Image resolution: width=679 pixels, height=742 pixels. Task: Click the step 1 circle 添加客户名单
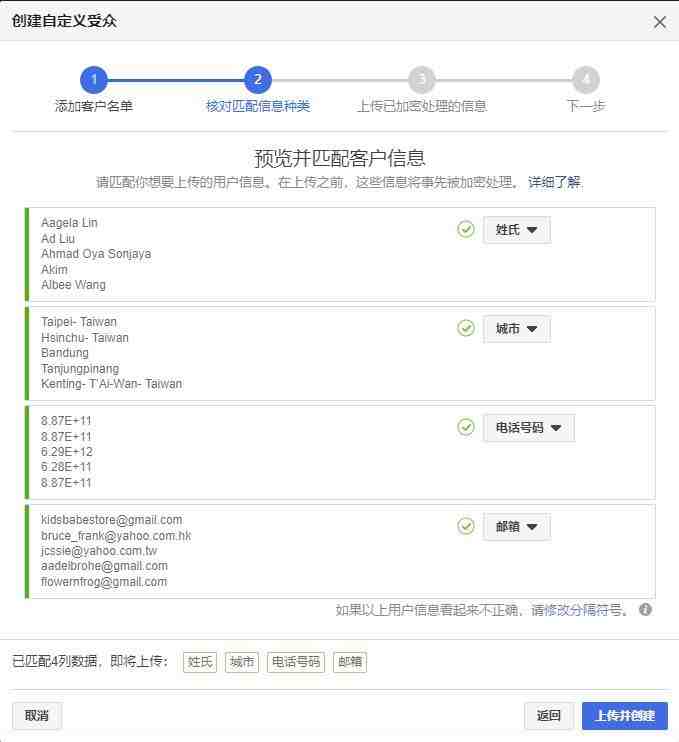coord(94,80)
